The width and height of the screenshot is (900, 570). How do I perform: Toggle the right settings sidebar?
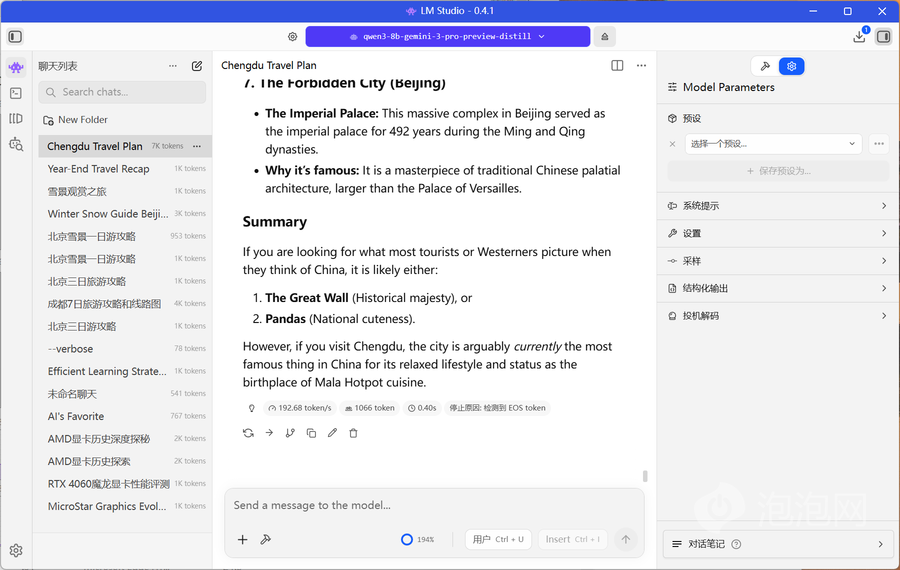[883, 36]
